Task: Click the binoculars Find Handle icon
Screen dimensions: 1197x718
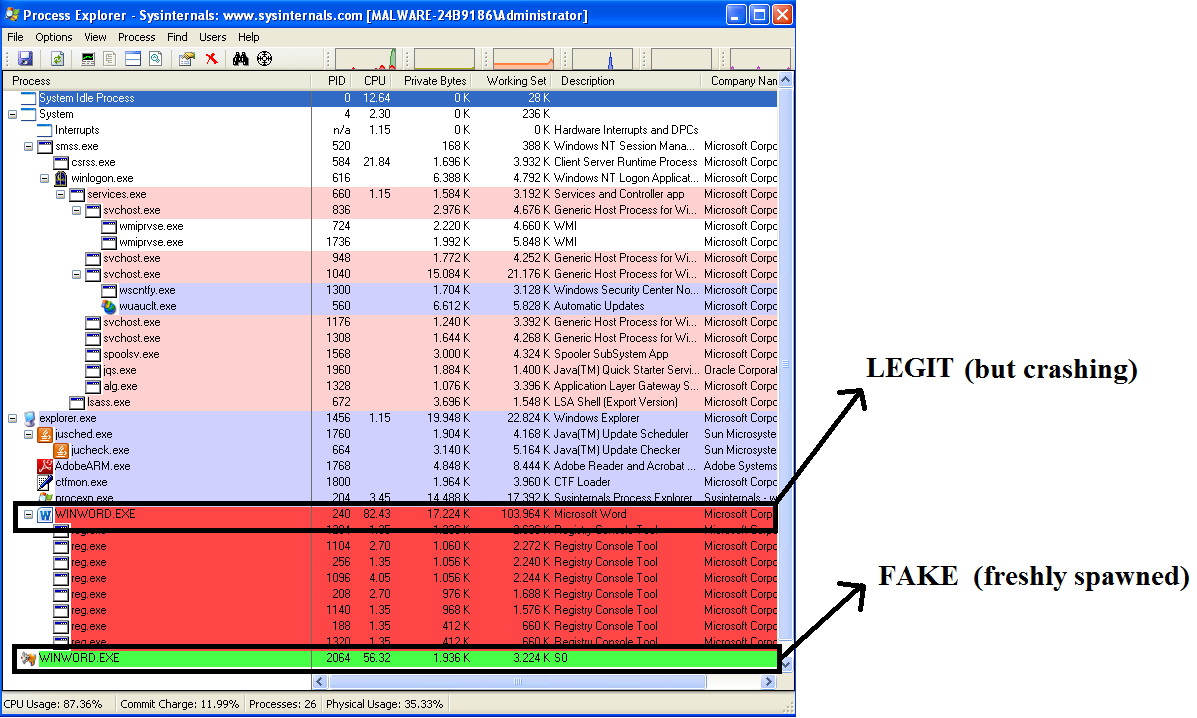Action: (240, 59)
